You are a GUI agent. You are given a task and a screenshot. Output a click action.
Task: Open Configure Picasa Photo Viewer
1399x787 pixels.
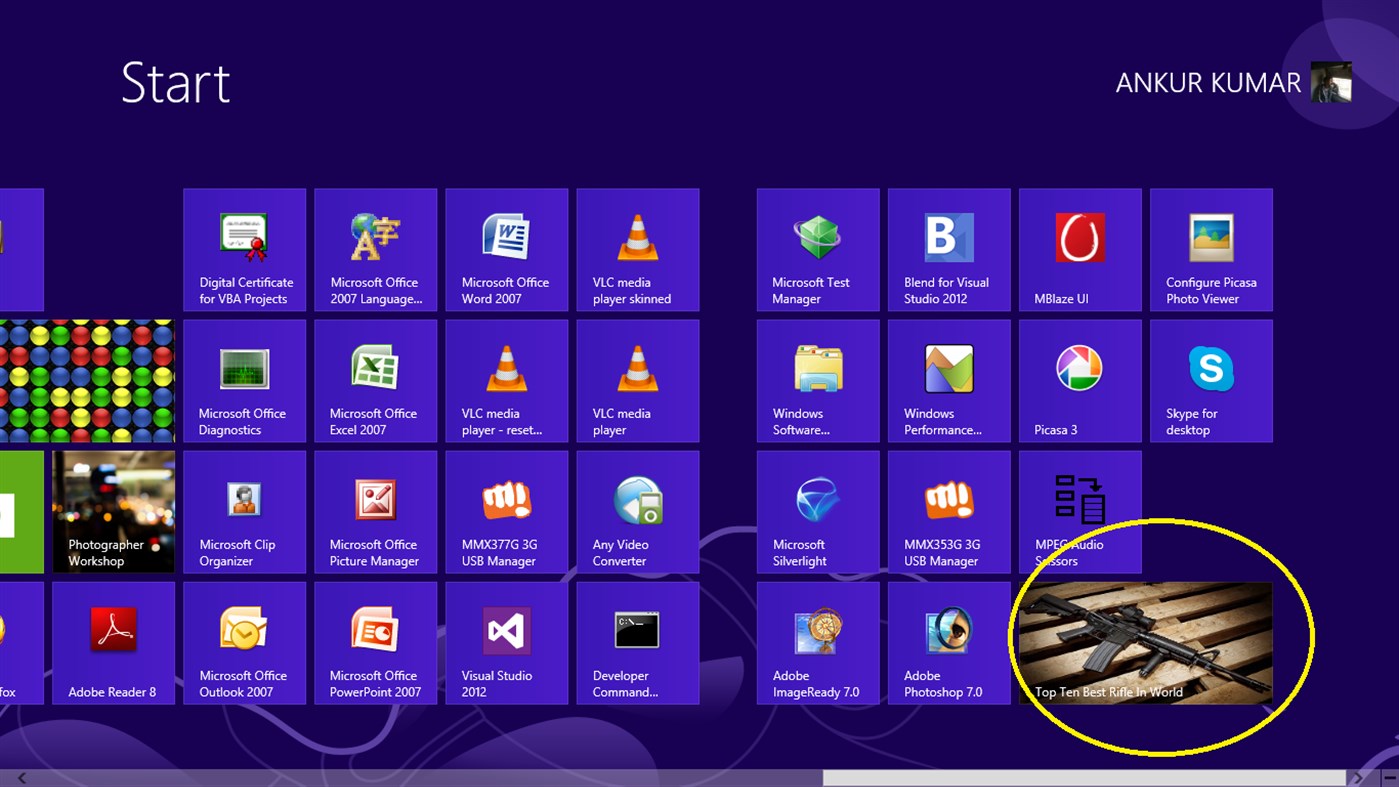[1211, 250]
